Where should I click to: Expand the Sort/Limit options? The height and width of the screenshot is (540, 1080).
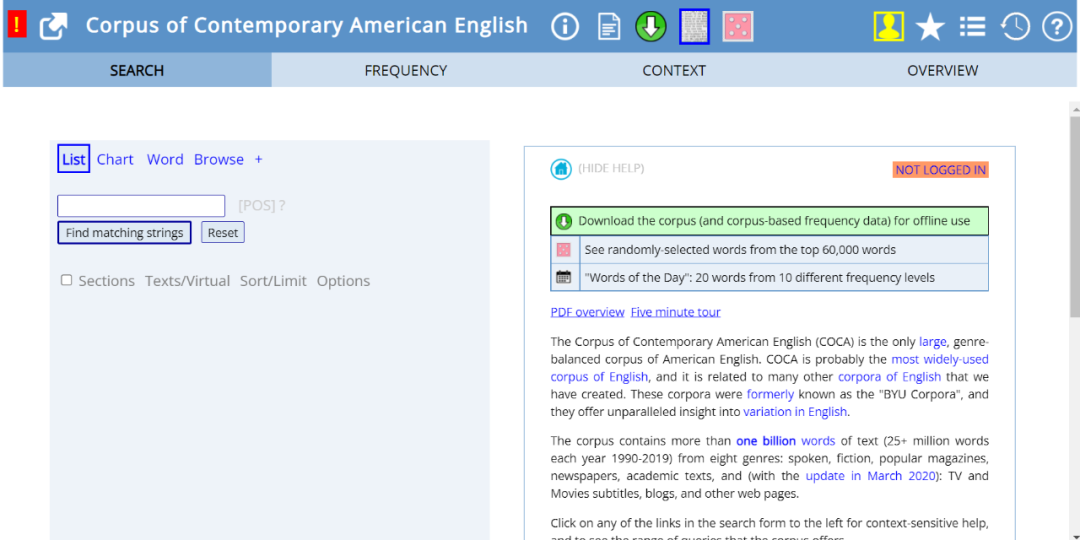(x=273, y=281)
